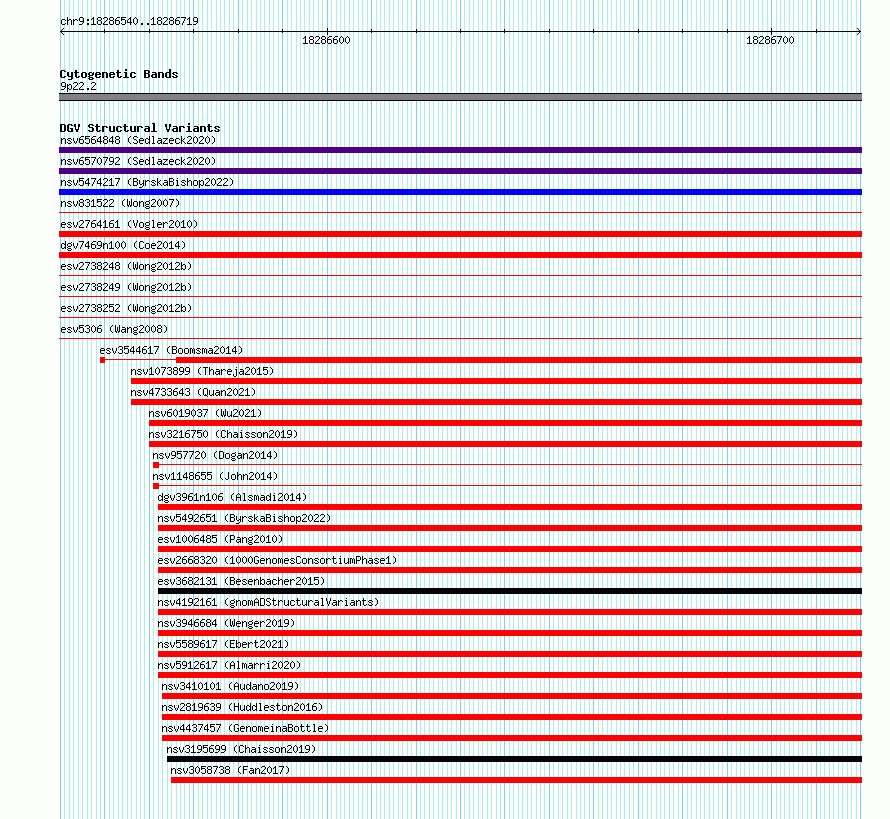Open nsv3946684 (Wenger2019) variant
This screenshot has width=890, height=819.
point(226,623)
